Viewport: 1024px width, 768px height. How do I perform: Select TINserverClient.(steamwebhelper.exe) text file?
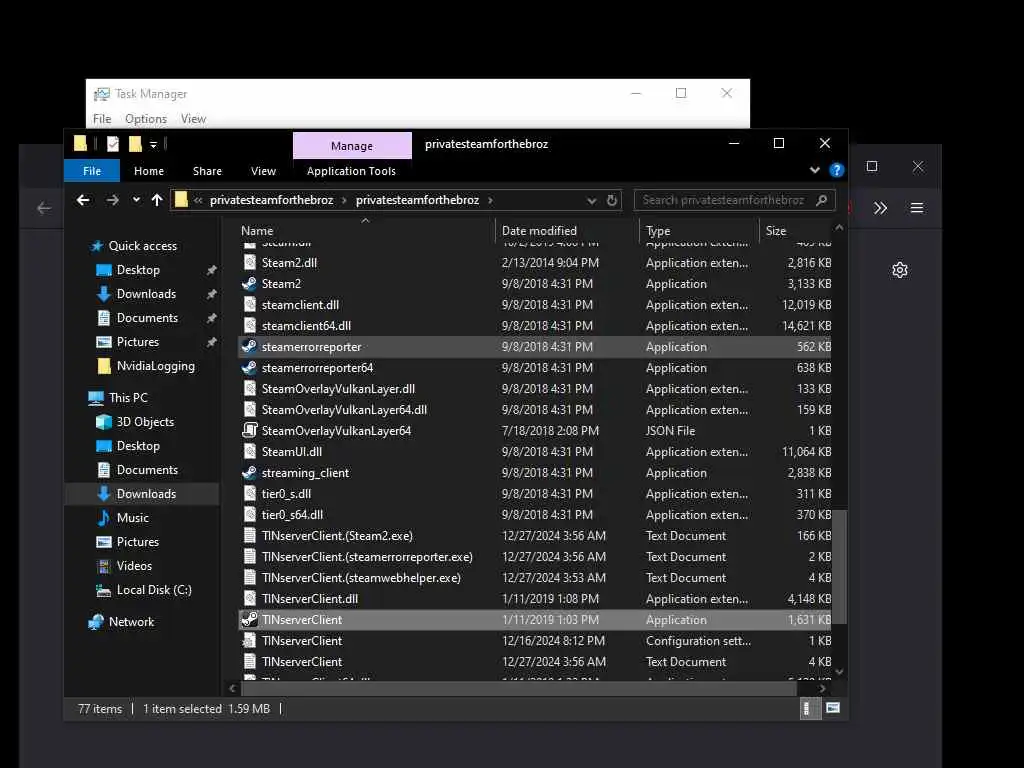(x=535, y=577)
